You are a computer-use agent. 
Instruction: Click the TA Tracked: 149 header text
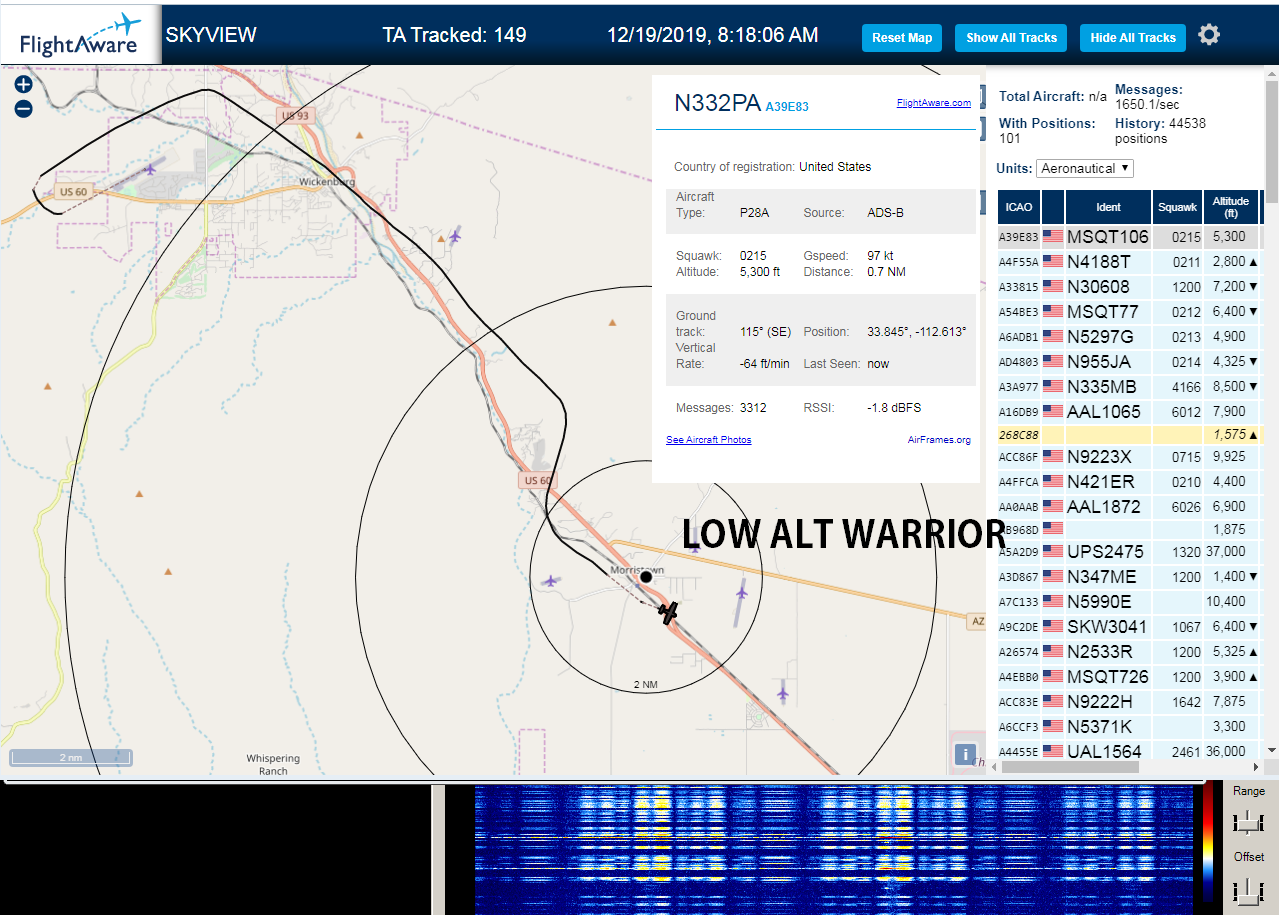[454, 35]
